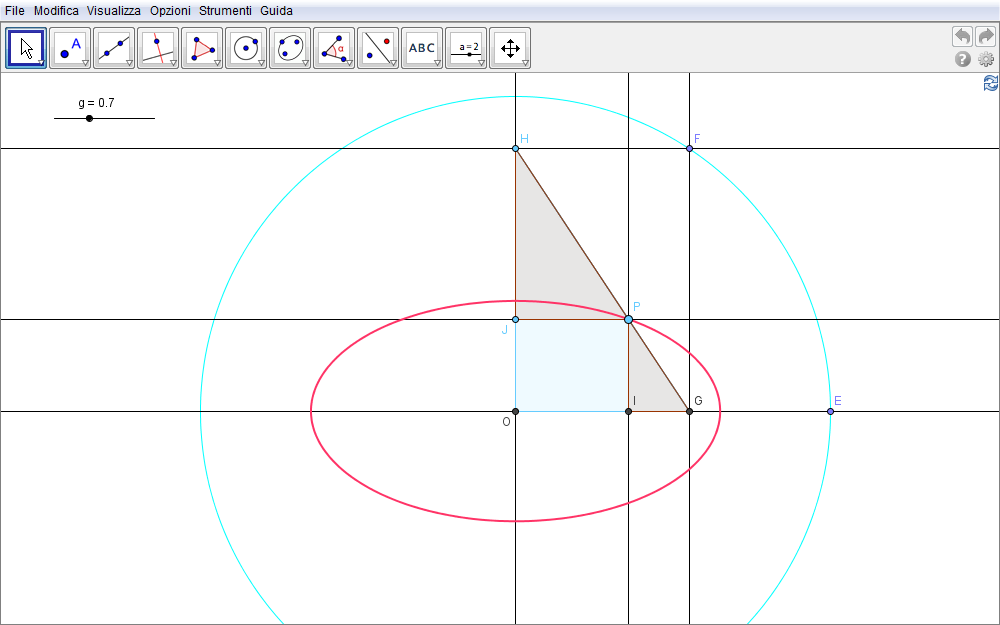Activate Circle with center through point tool
1000x625 pixels.
[x=245, y=47]
